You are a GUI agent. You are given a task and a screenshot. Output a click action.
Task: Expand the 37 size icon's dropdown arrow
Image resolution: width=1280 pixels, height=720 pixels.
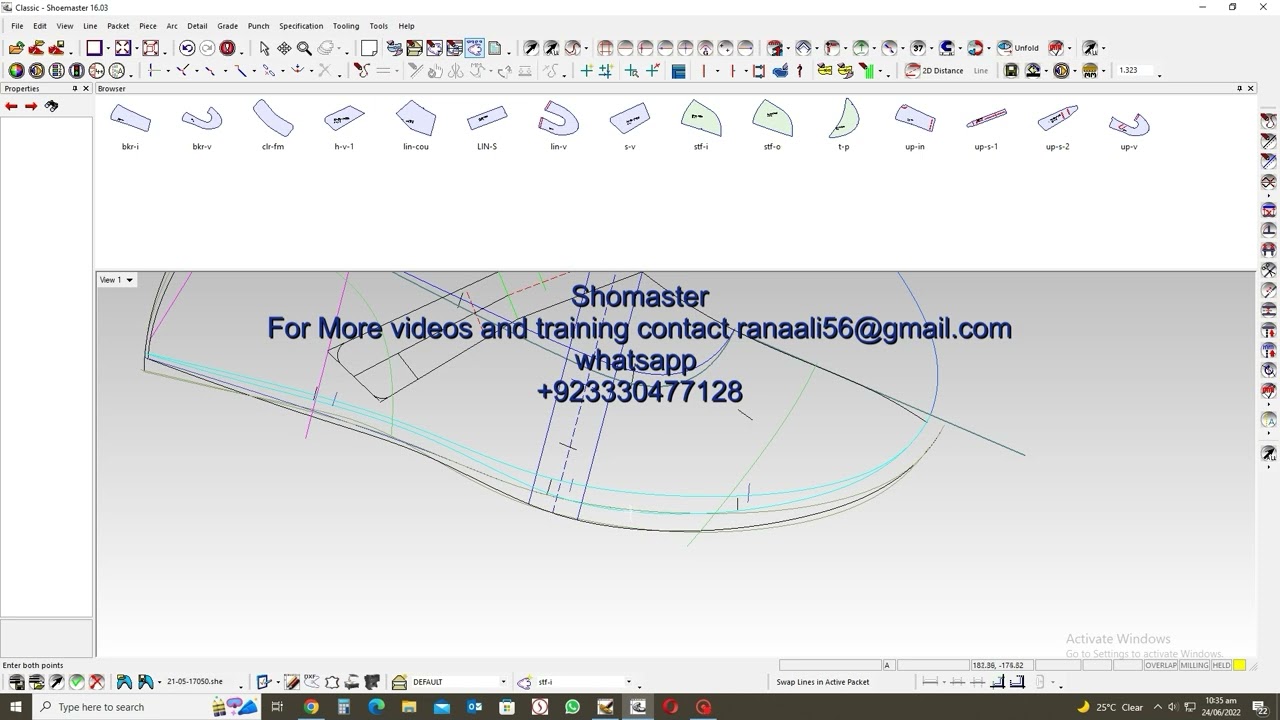[932, 49]
